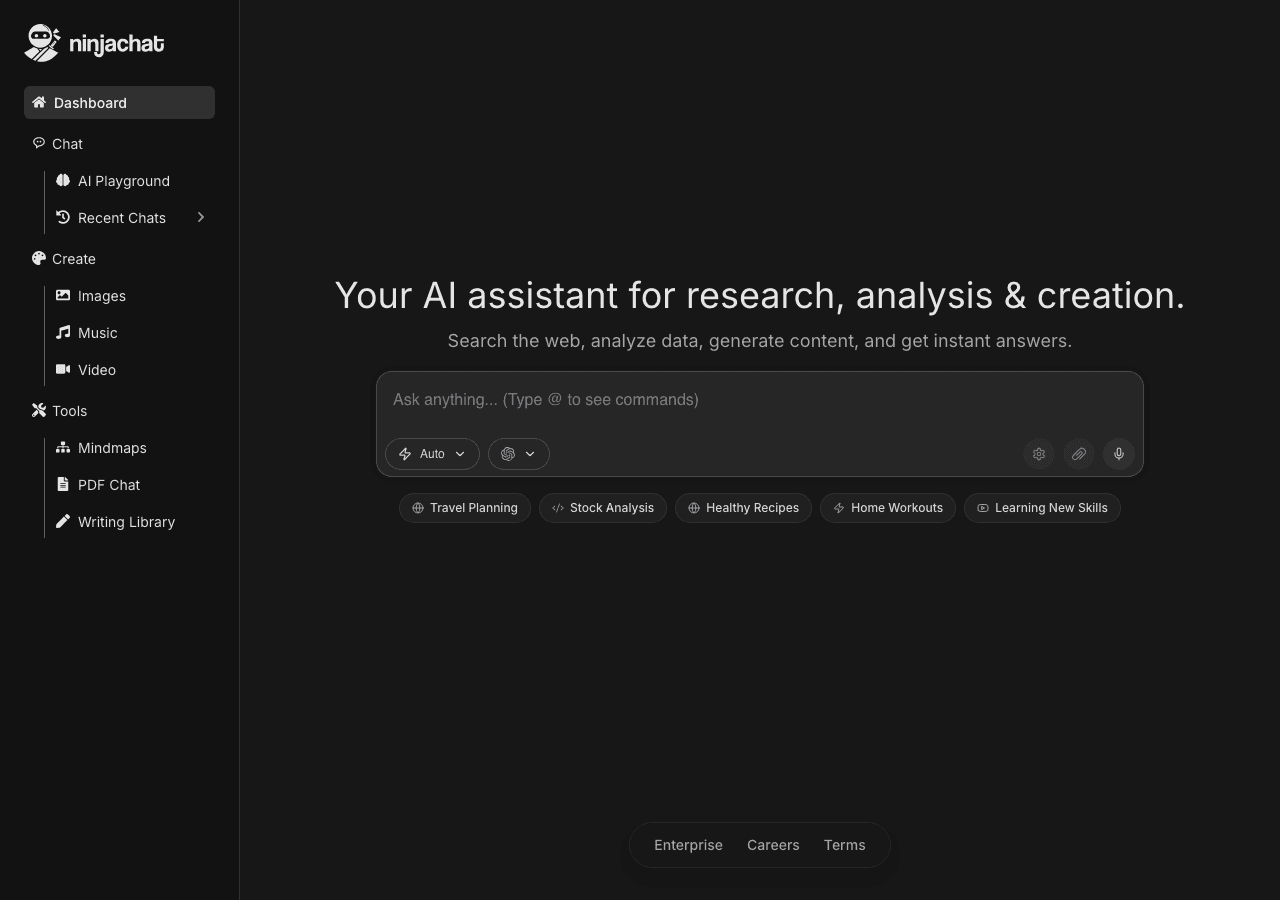Open the Careers link
The image size is (1280, 900).
[x=773, y=845]
